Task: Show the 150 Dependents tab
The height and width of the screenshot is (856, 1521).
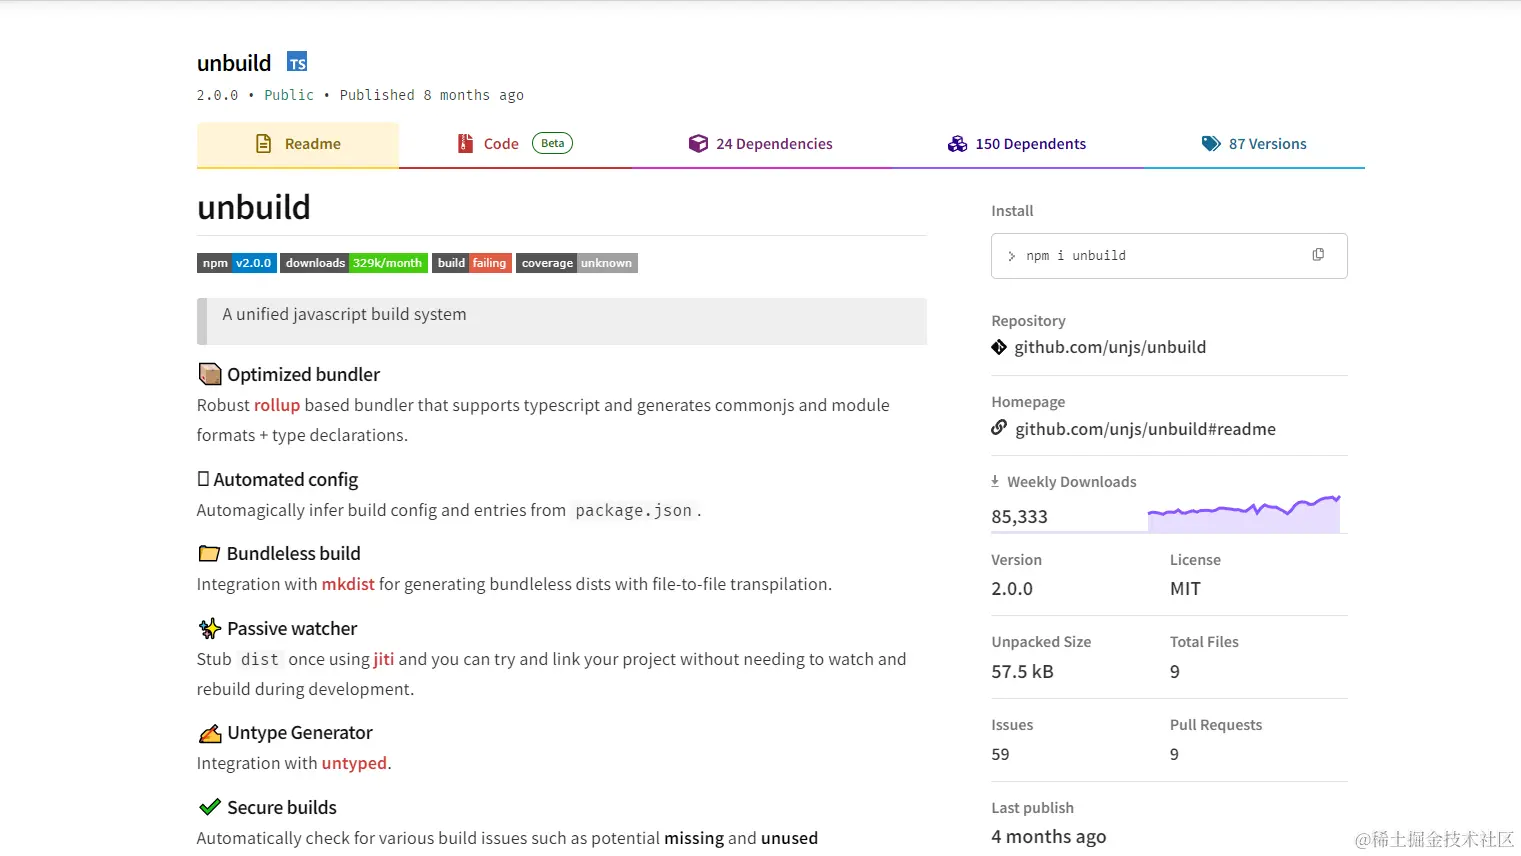Action: [x=1016, y=144]
